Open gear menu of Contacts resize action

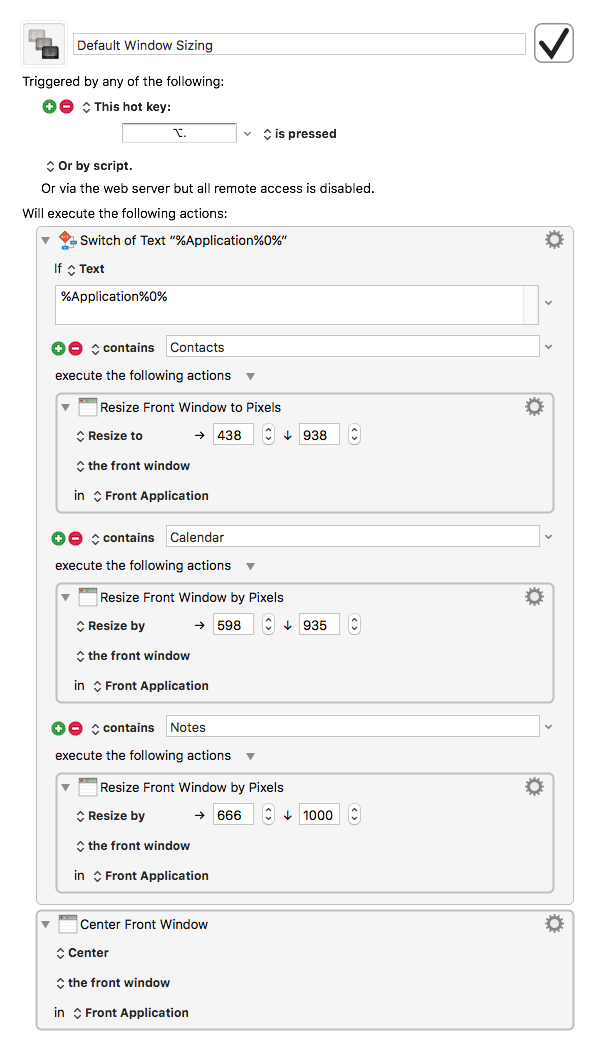[534, 407]
